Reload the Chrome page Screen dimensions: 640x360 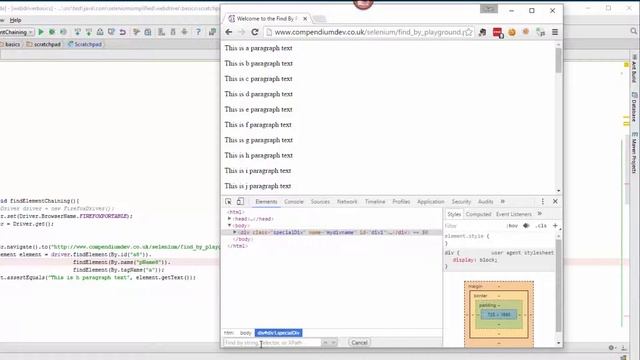click(x=255, y=32)
